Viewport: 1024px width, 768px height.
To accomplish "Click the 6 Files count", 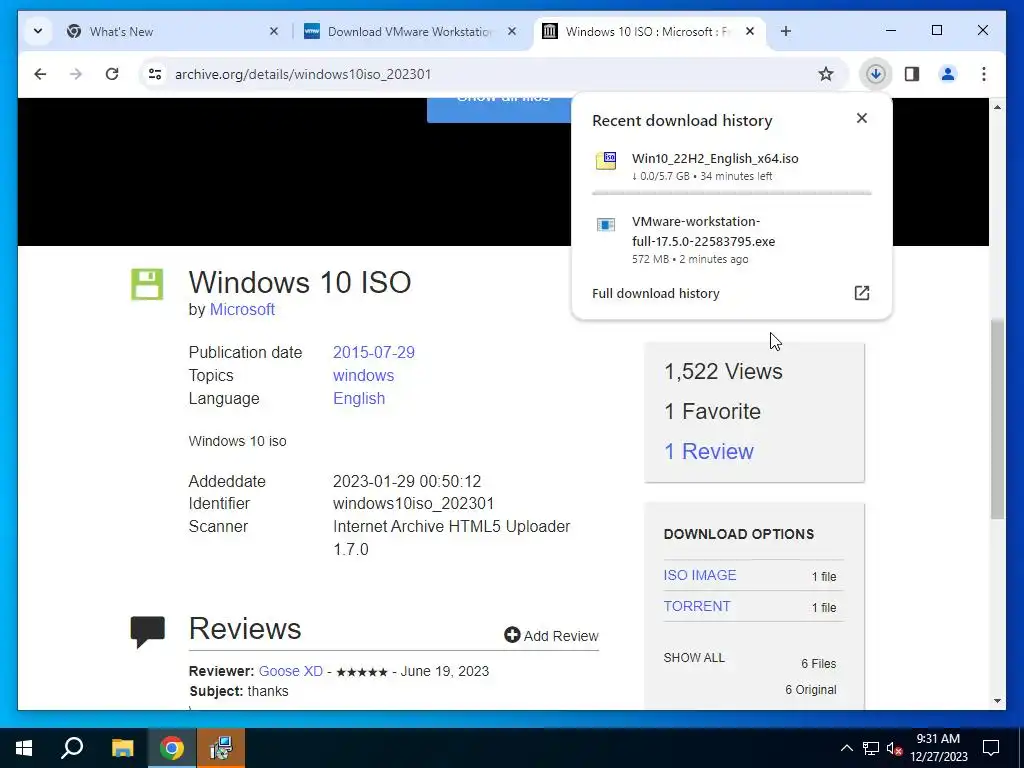I will click(x=818, y=664).
